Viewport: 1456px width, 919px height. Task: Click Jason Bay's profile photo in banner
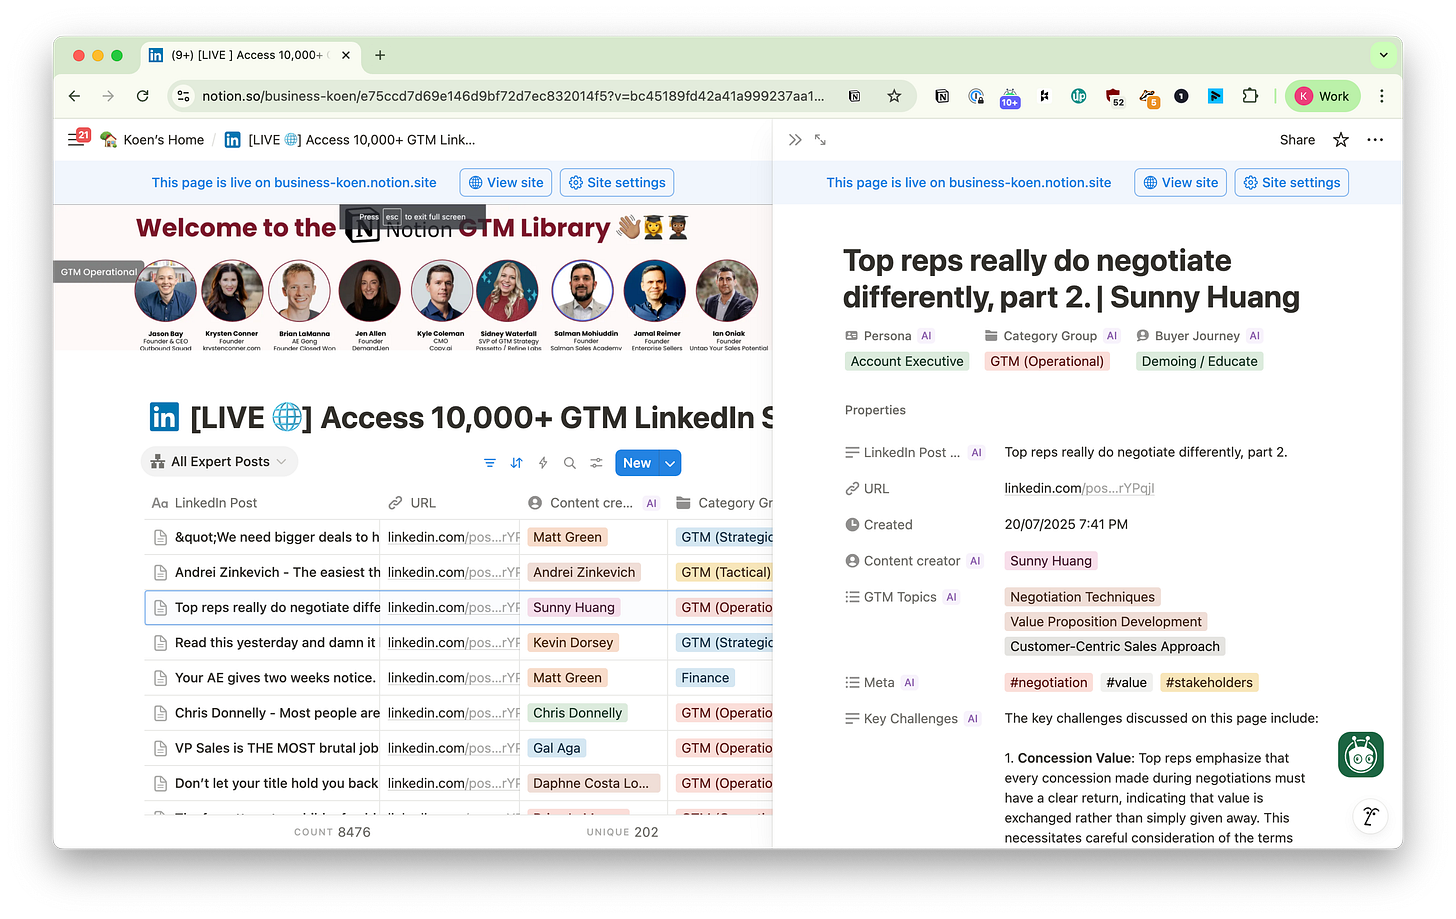tap(166, 291)
